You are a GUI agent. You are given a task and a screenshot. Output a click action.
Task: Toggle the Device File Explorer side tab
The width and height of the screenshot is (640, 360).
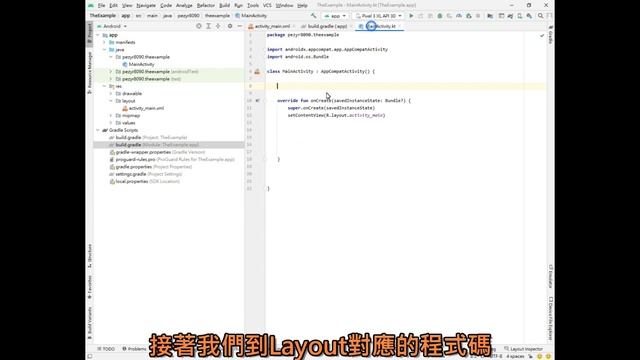[550, 318]
